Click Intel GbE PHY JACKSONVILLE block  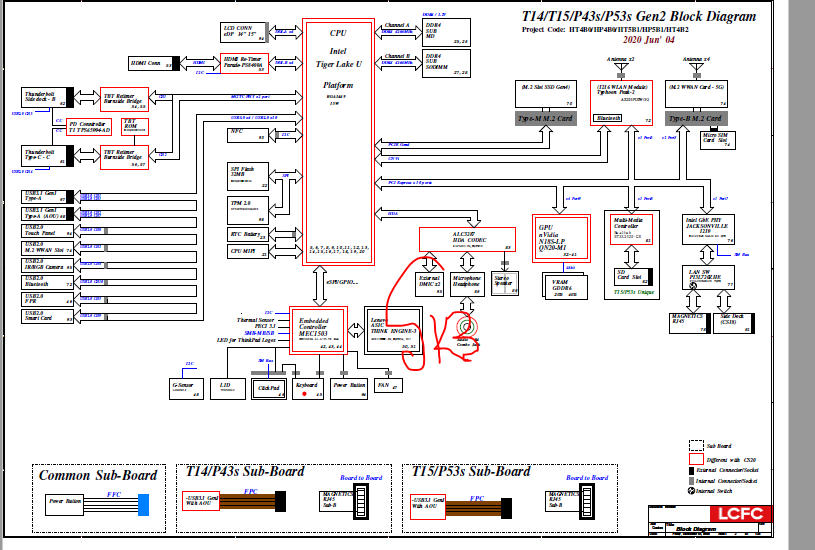708,229
